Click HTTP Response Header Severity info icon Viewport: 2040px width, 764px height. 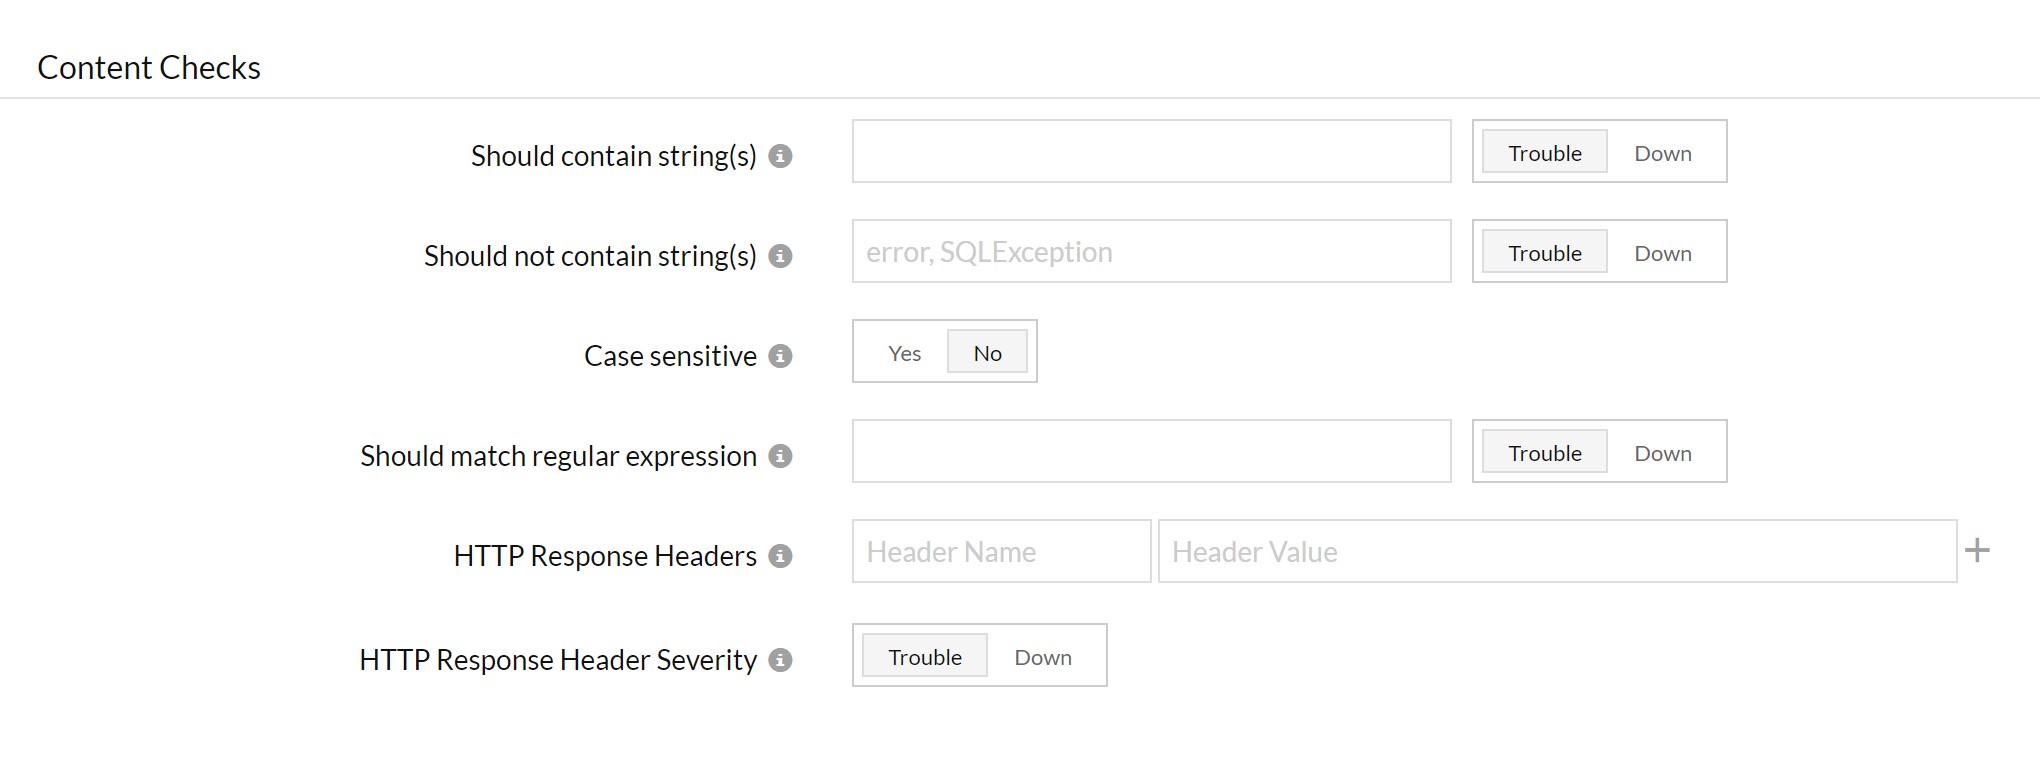click(x=780, y=660)
